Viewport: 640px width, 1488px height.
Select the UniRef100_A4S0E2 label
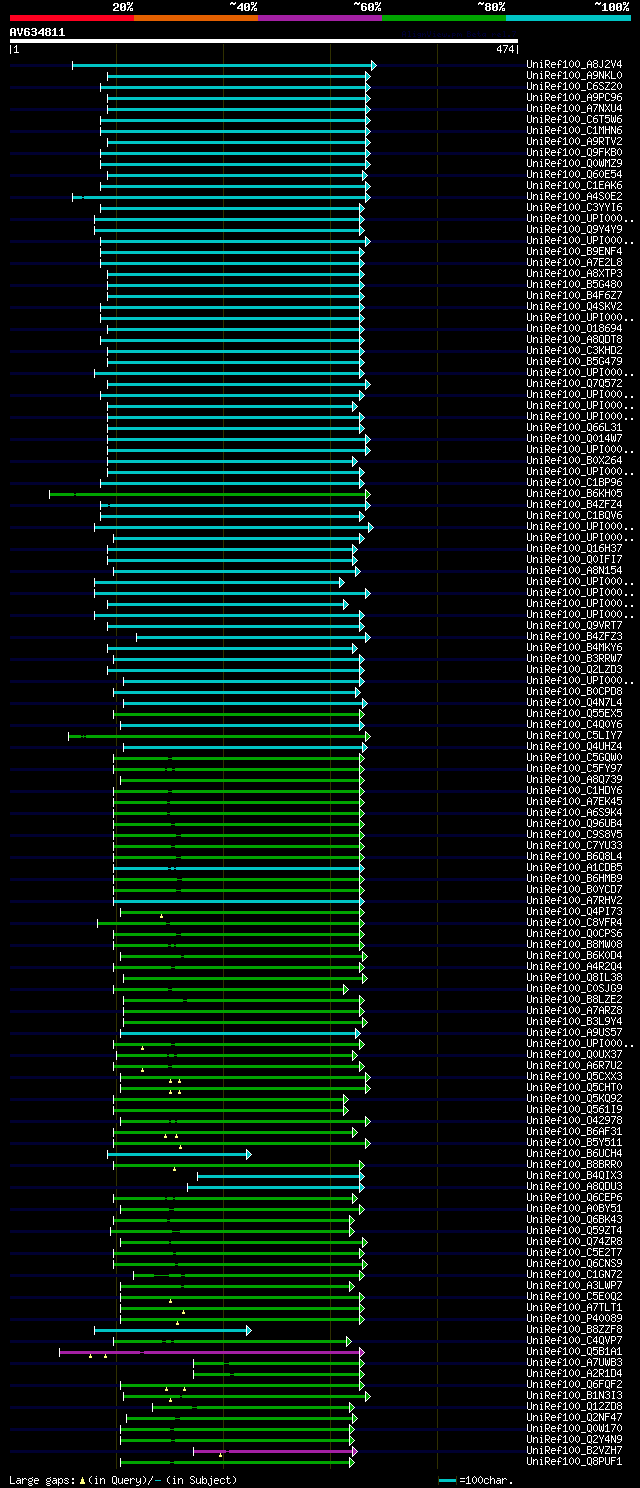pyautogui.click(x=574, y=197)
